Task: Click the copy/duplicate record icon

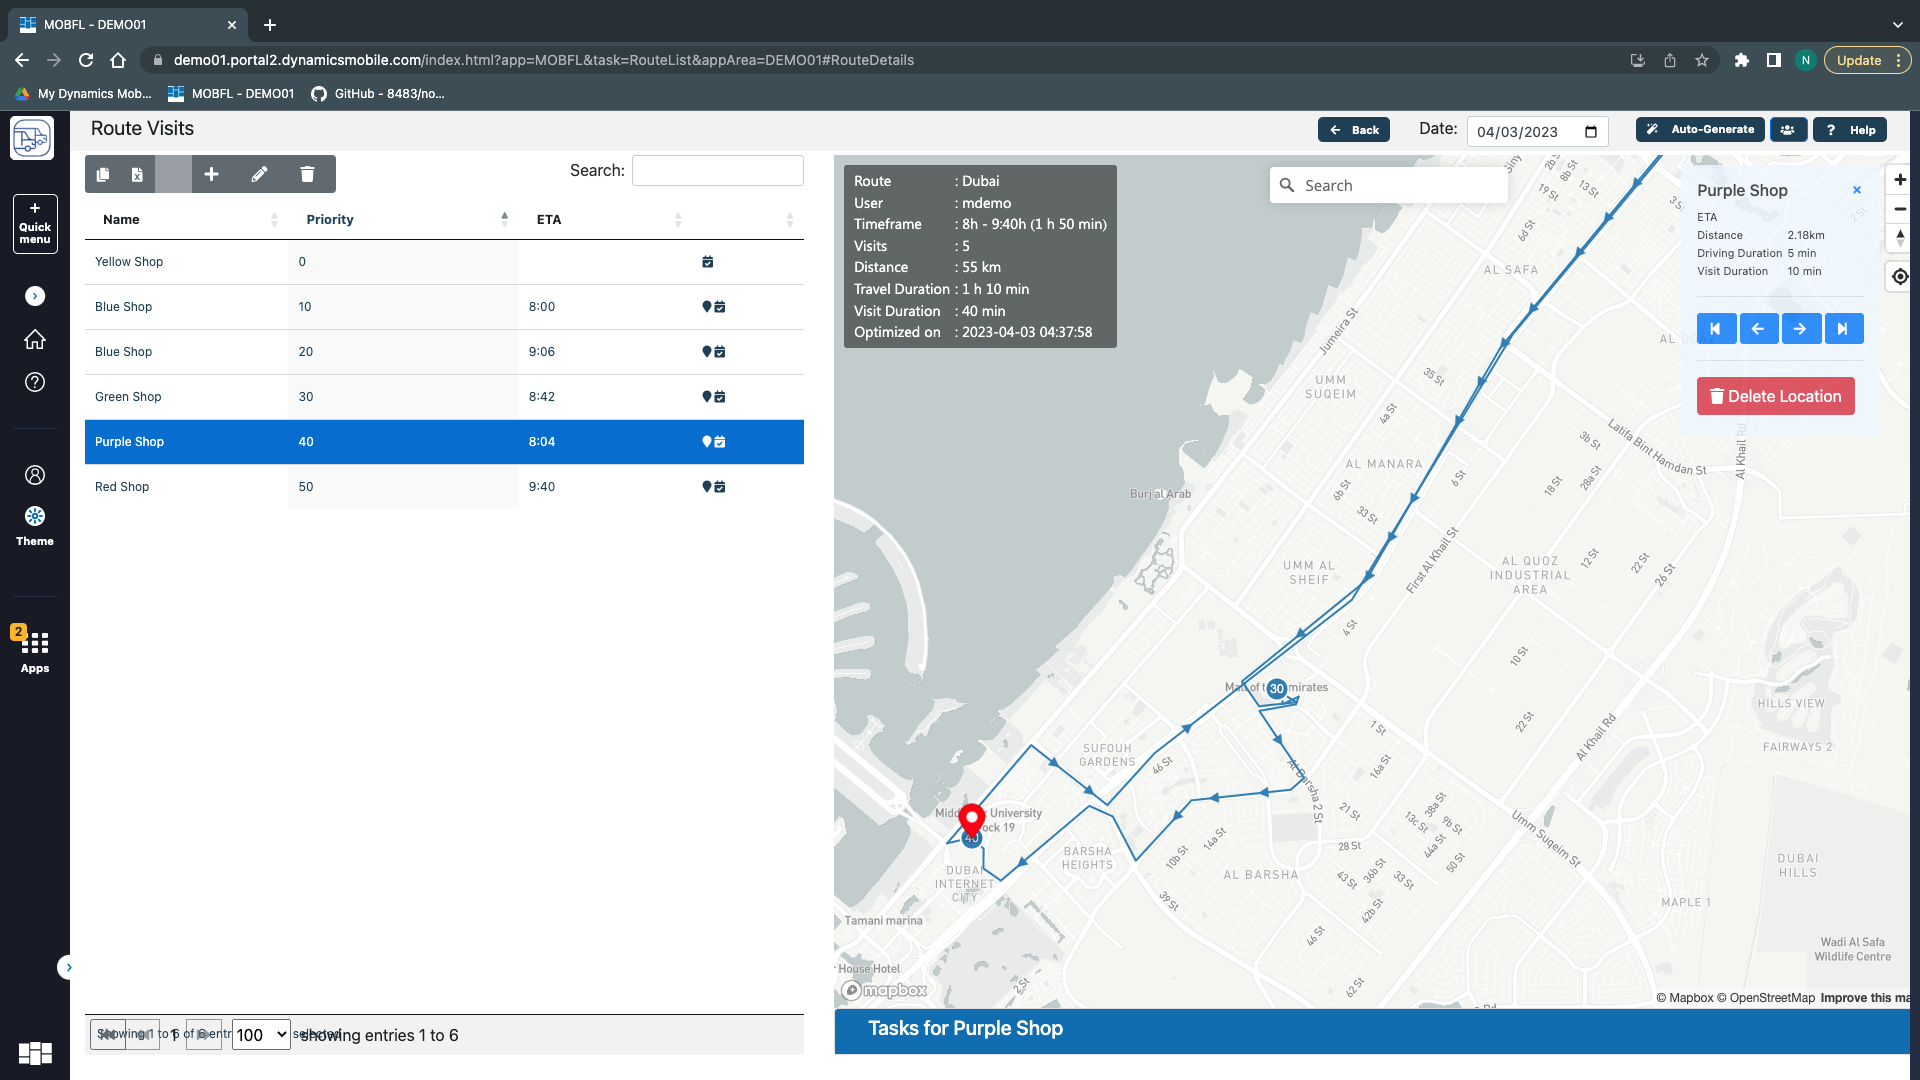Action: click(x=103, y=173)
